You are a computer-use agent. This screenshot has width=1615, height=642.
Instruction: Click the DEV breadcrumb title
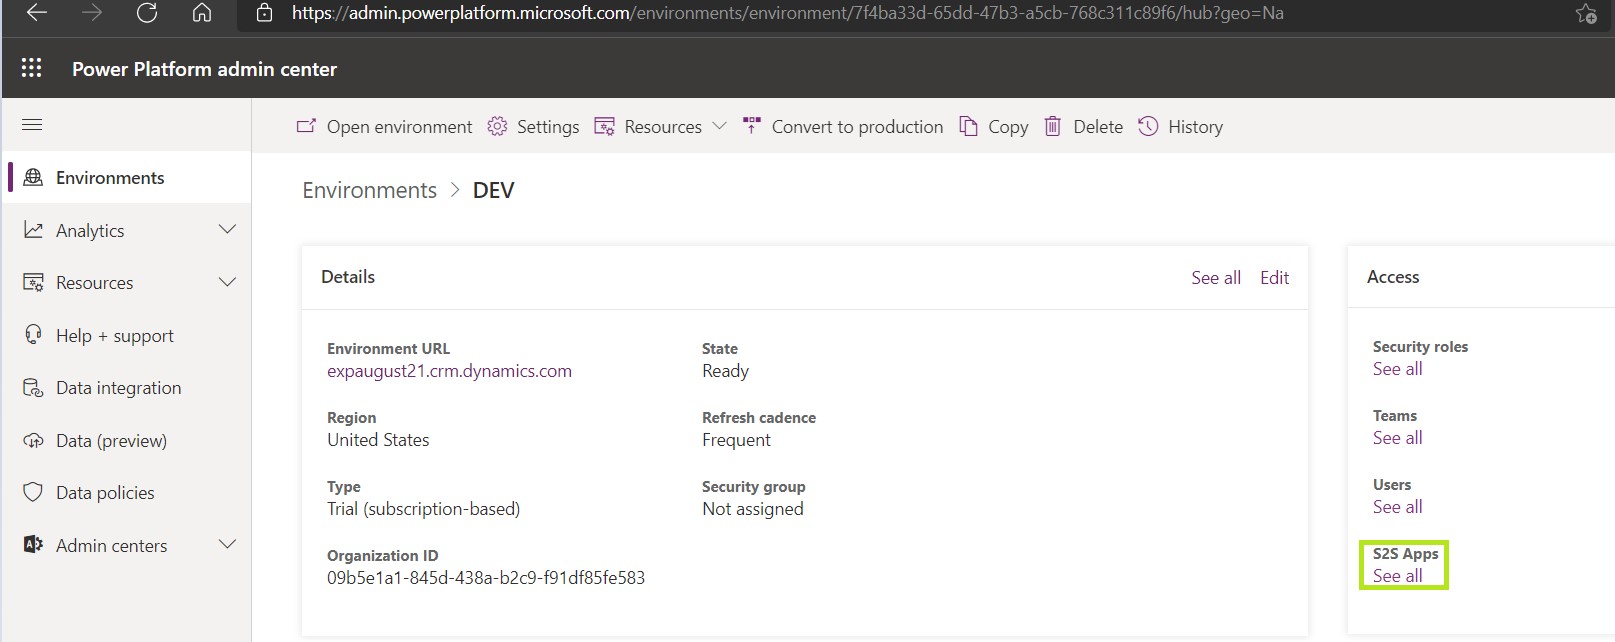coord(493,190)
